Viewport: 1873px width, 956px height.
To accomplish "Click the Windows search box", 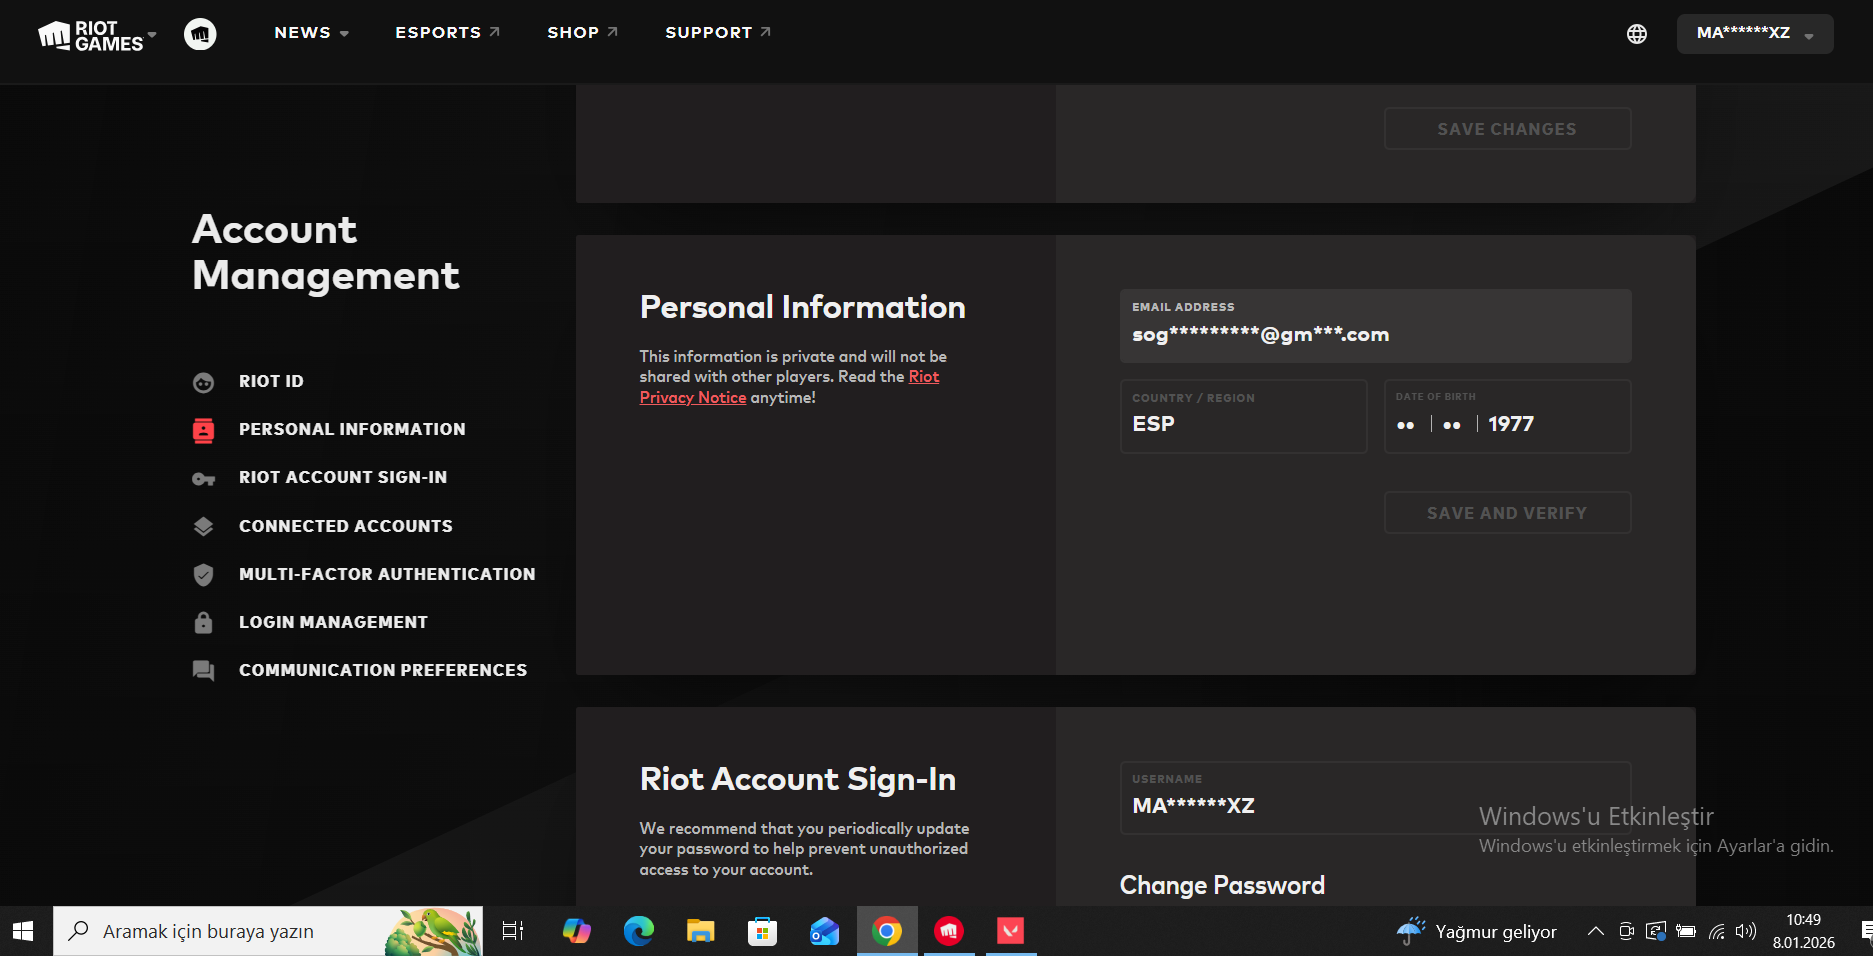I will [268, 932].
